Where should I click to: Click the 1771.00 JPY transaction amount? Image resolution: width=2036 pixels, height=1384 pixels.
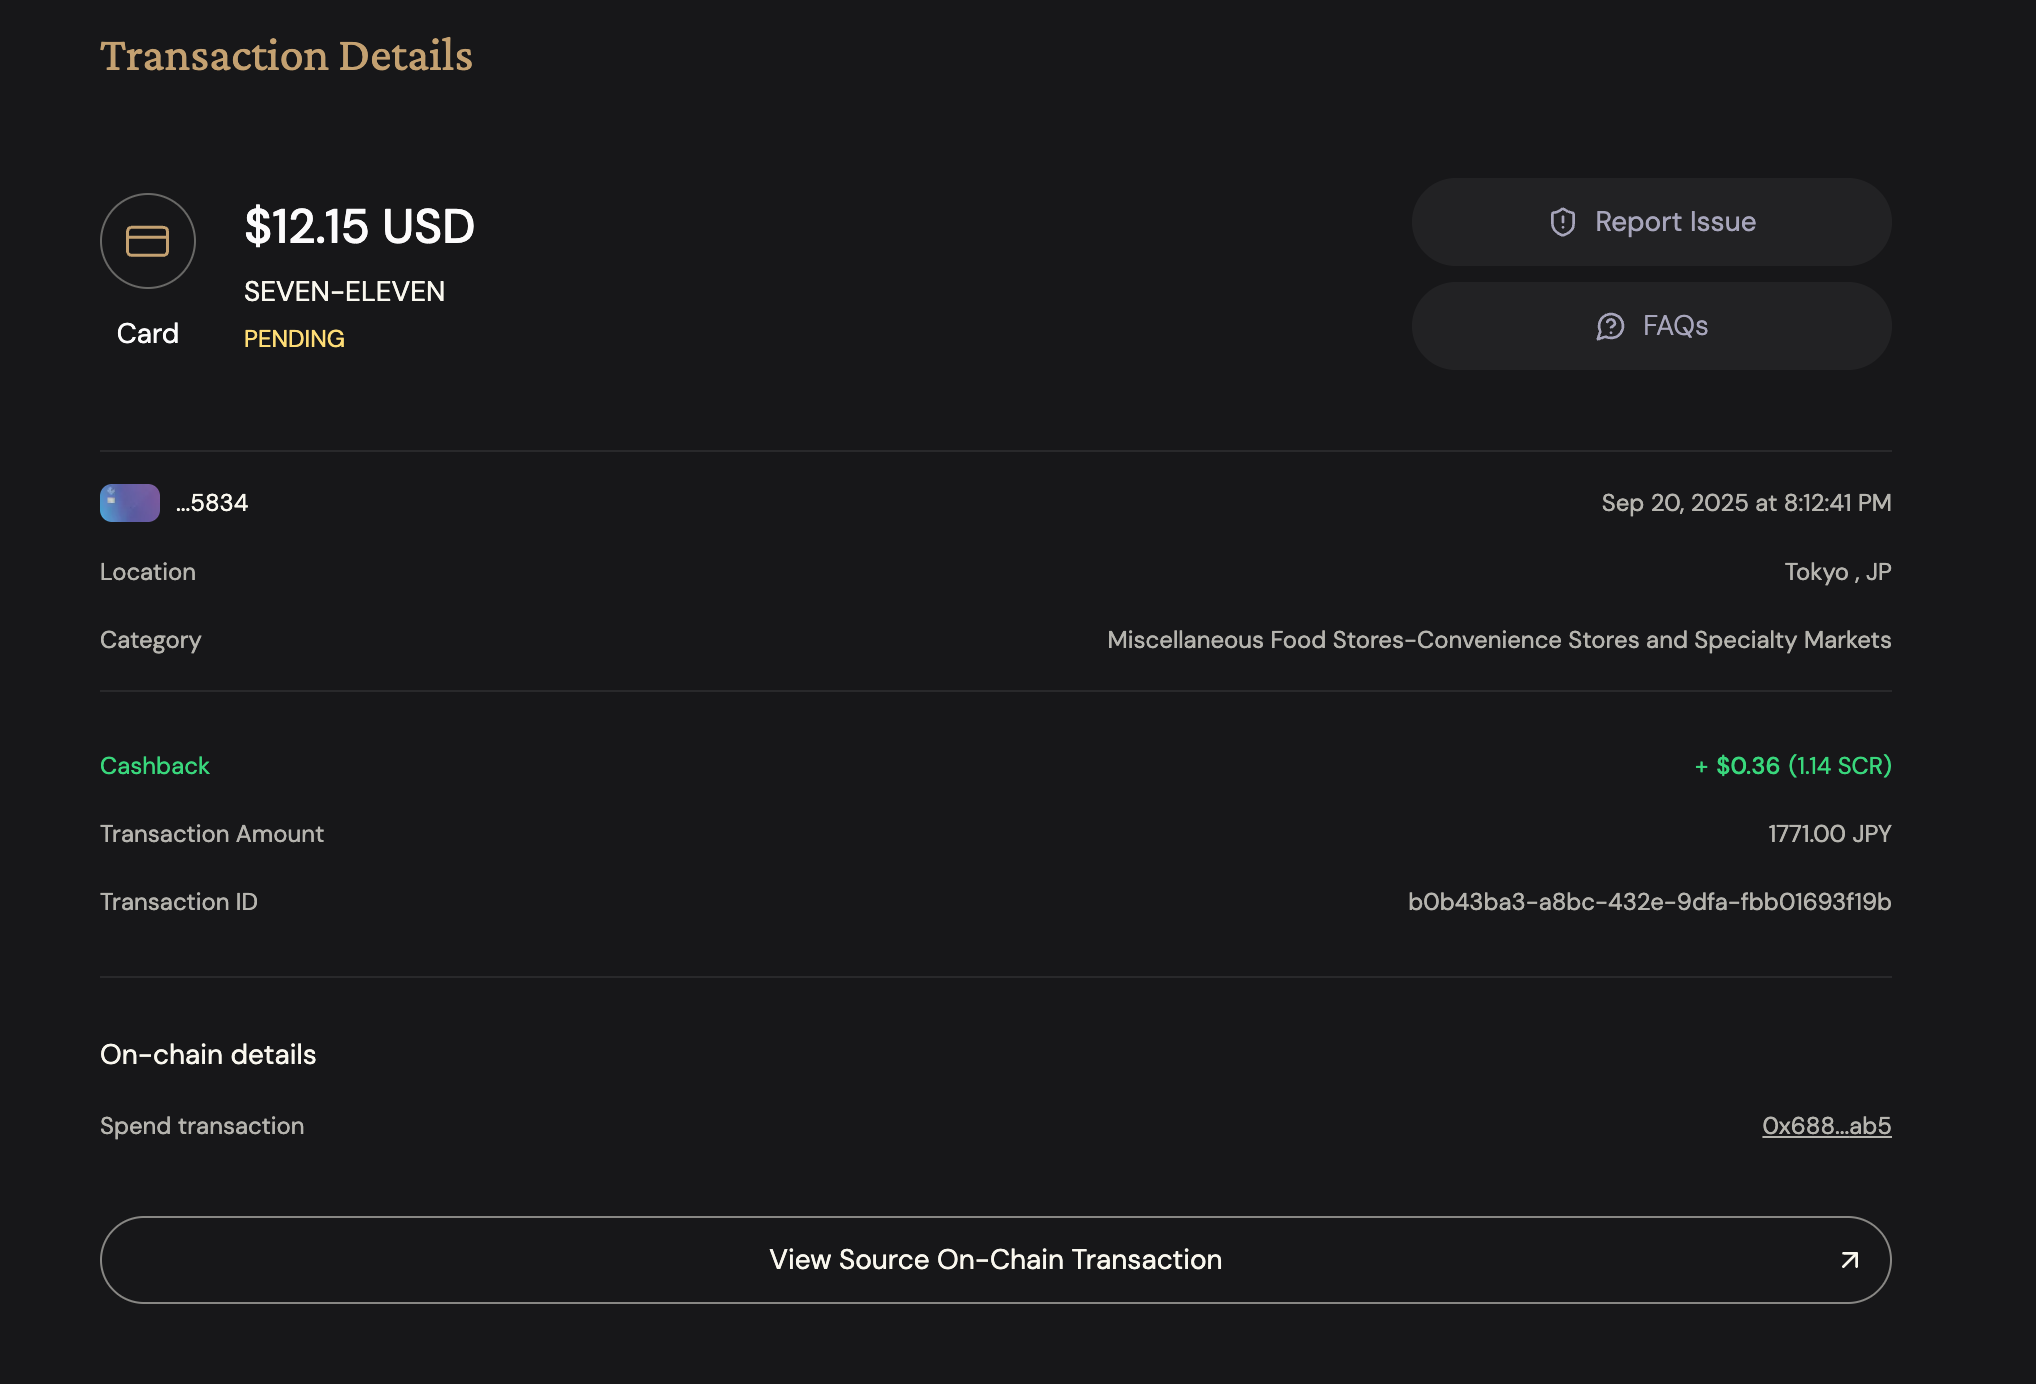[1829, 834]
